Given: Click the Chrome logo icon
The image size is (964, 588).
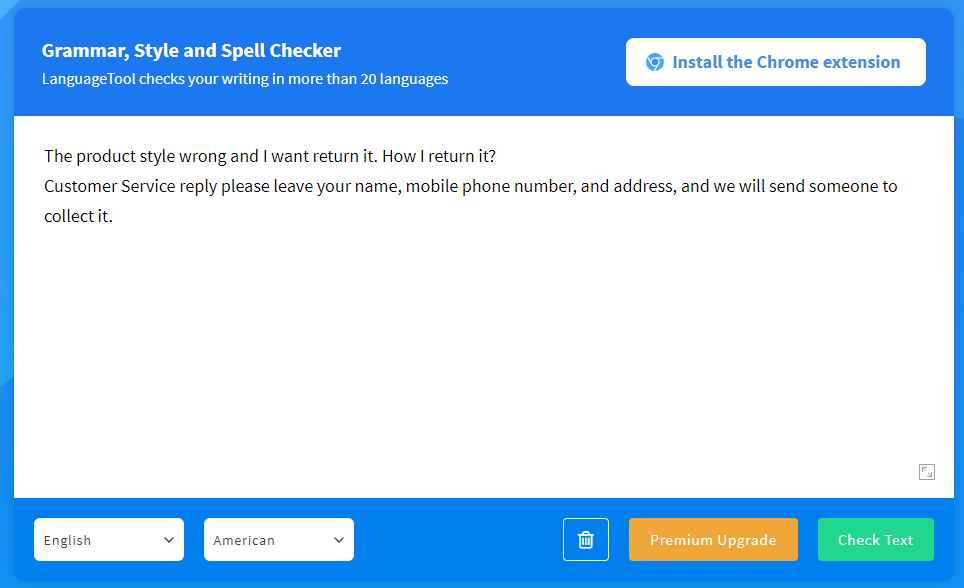Looking at the screenshot, I should 655,62.
